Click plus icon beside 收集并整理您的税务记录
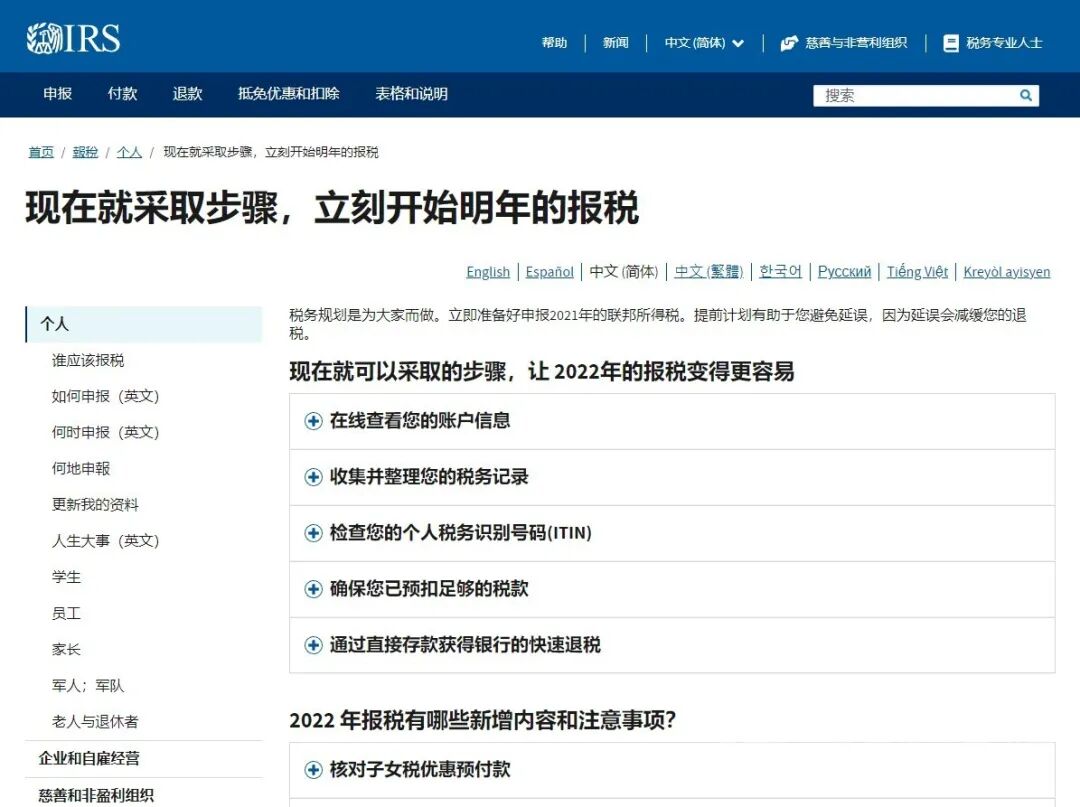Screen dimensions: 1080x807 [313, 477]
